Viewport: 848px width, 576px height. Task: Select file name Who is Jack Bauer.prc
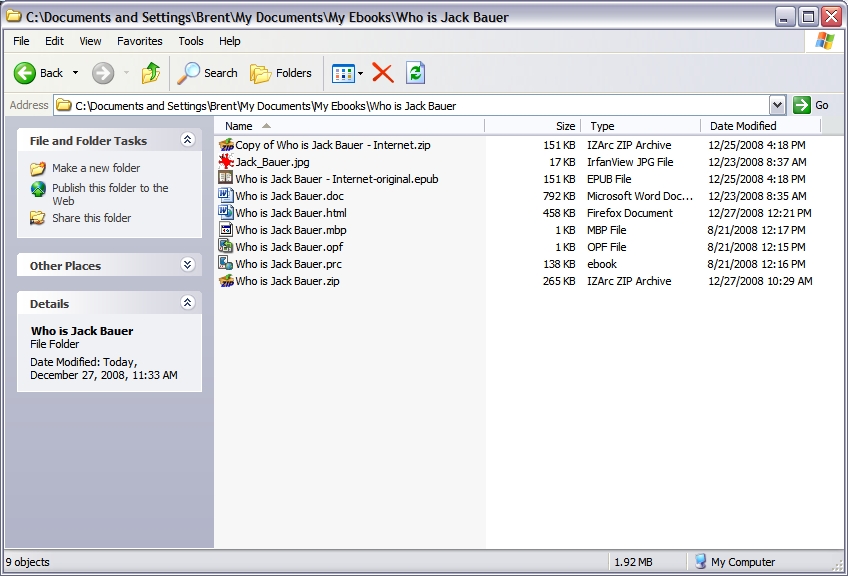pos(288,264)
